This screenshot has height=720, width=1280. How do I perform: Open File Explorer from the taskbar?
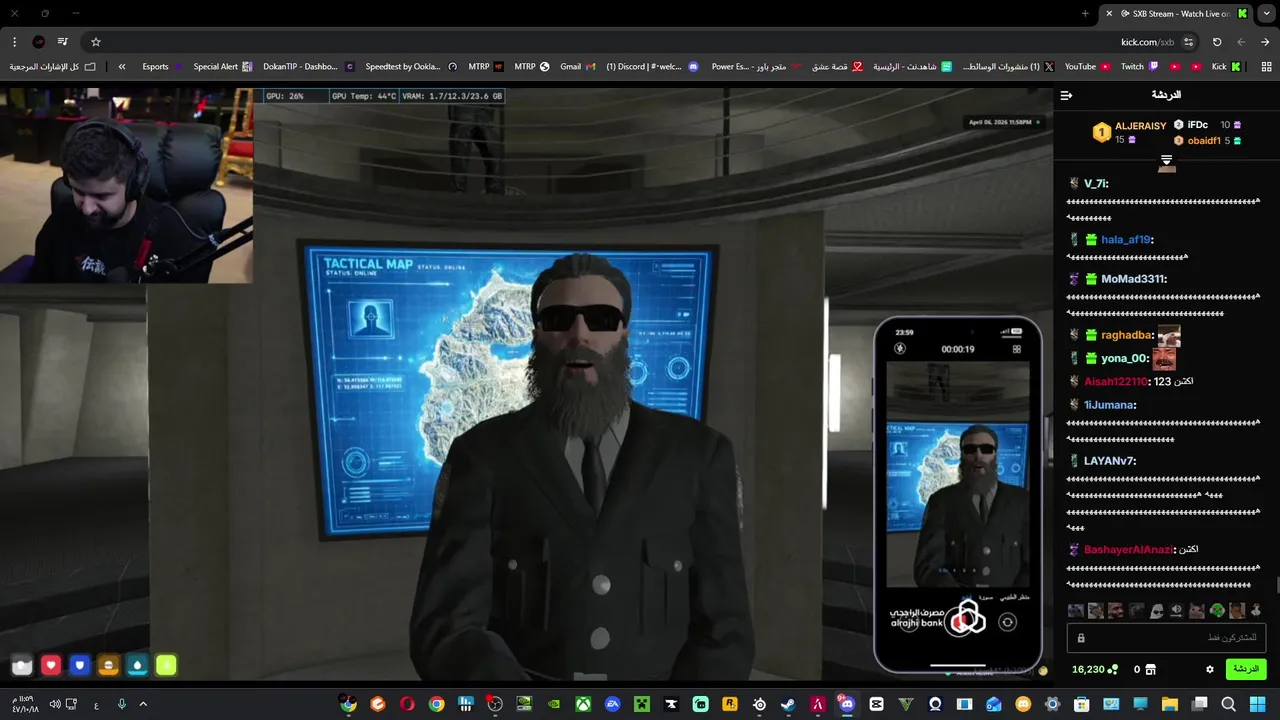tap(1170, 704)
